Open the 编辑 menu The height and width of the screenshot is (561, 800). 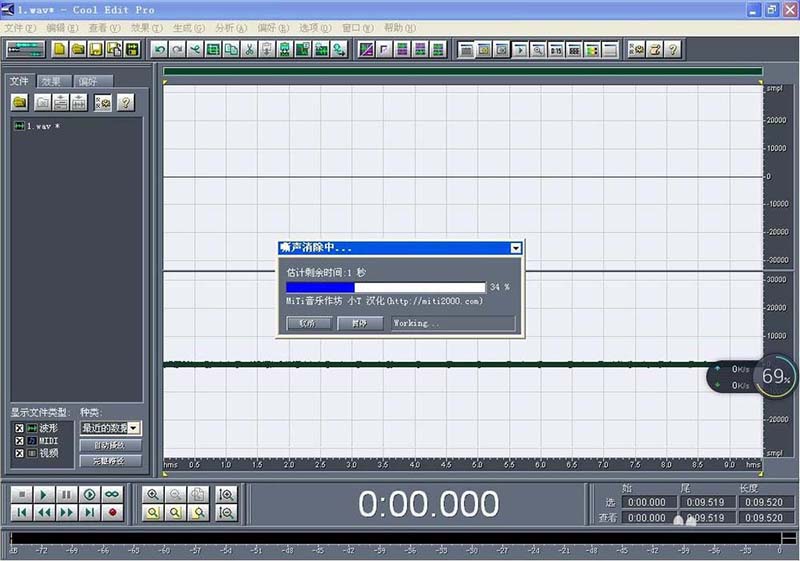tap(62, 28)
